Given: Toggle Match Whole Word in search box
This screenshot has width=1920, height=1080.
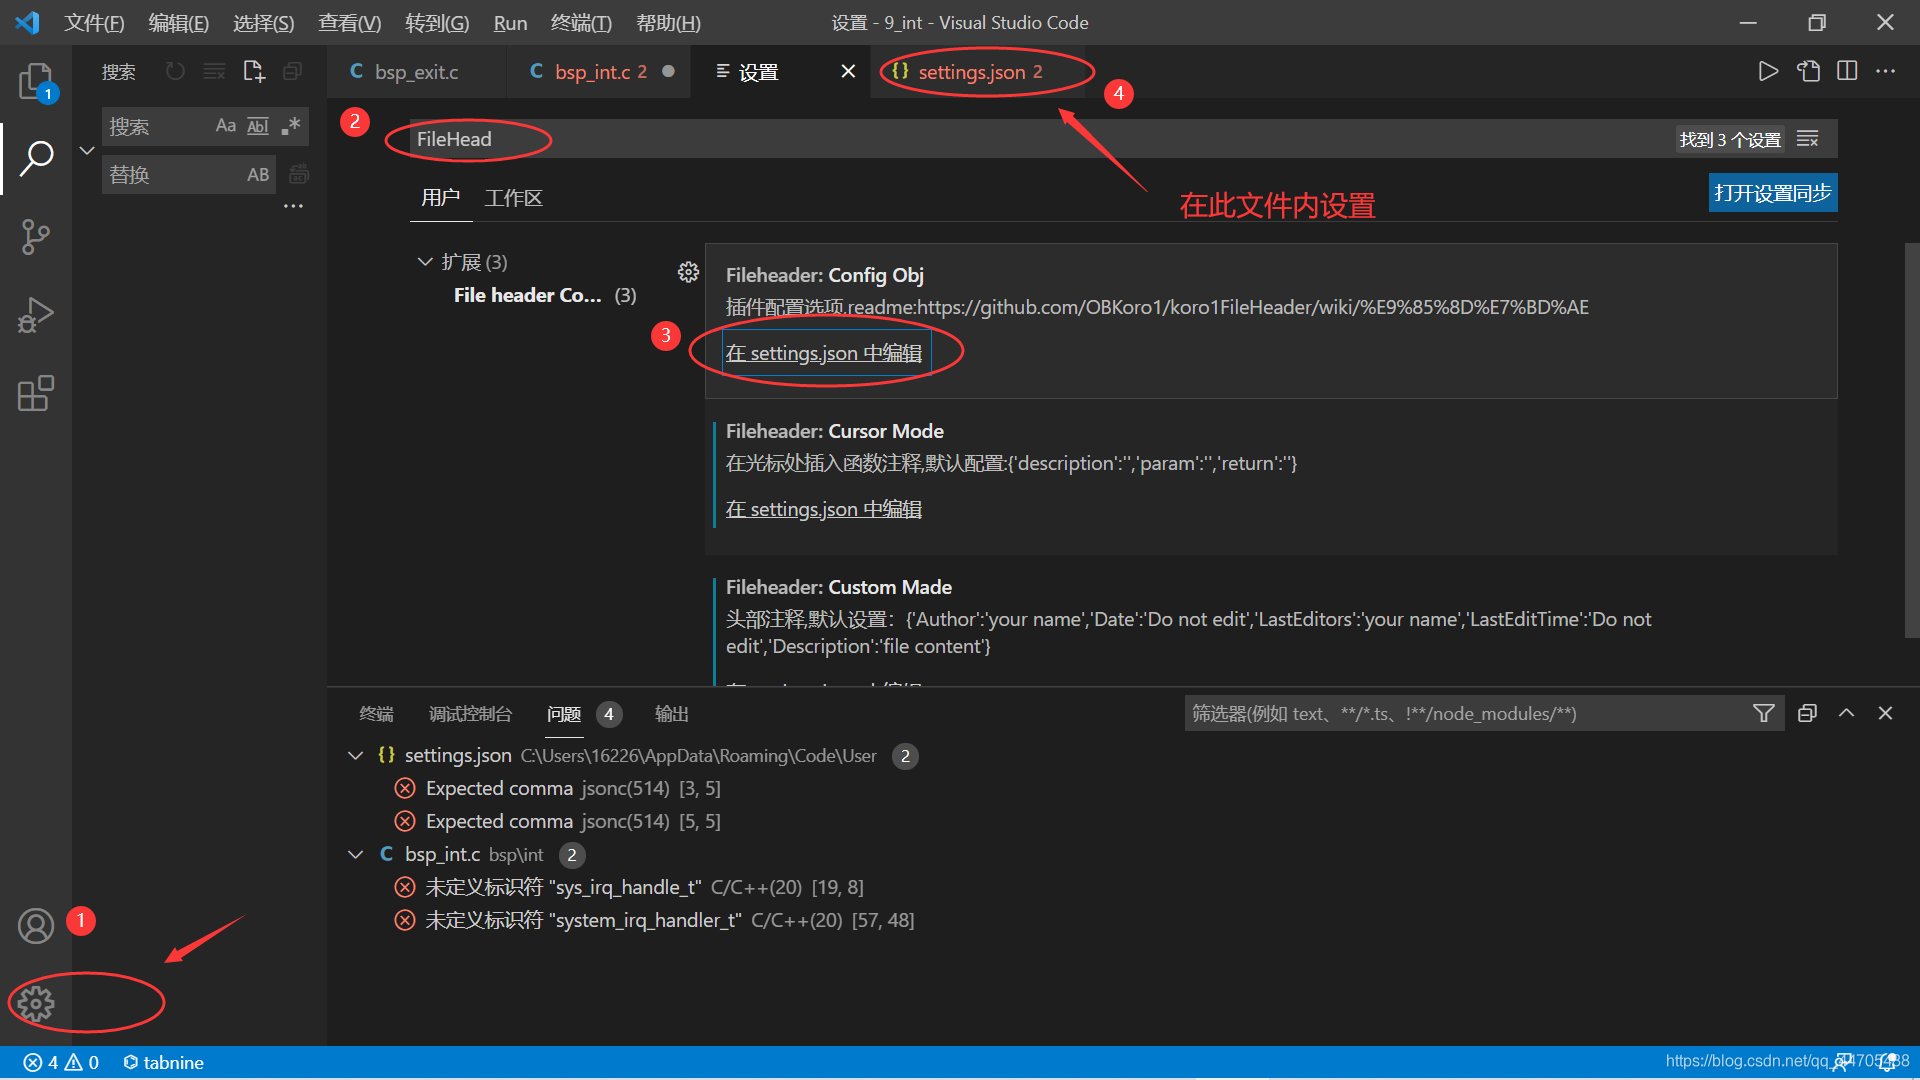Looking at the screenshot, I should (258, 126).
